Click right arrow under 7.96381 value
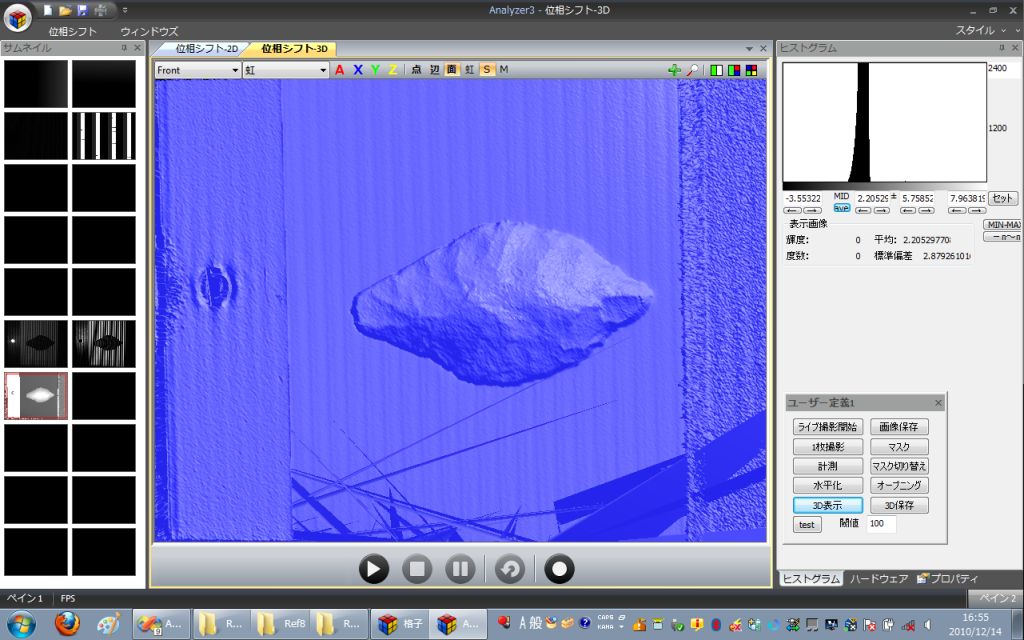 tap(977, 210)
